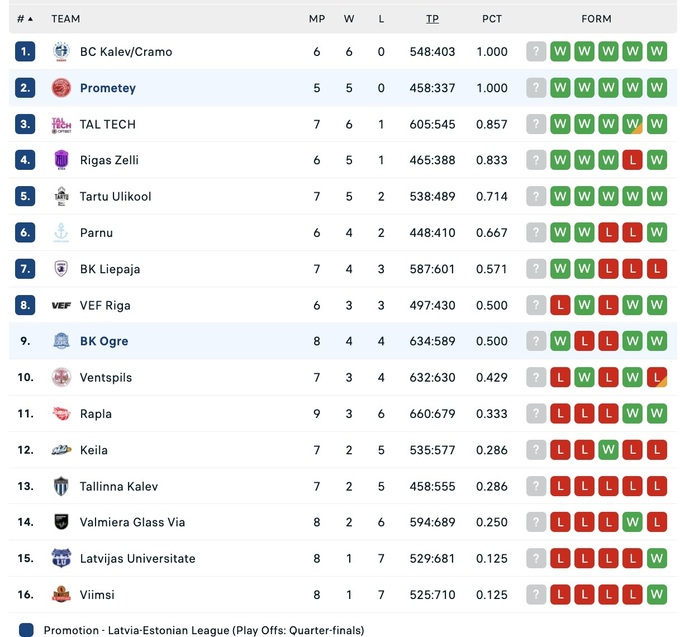The width and height of the screenshot is (680, 637).
Task: Open the Parnu team name link
Action: tap(96, 232)
